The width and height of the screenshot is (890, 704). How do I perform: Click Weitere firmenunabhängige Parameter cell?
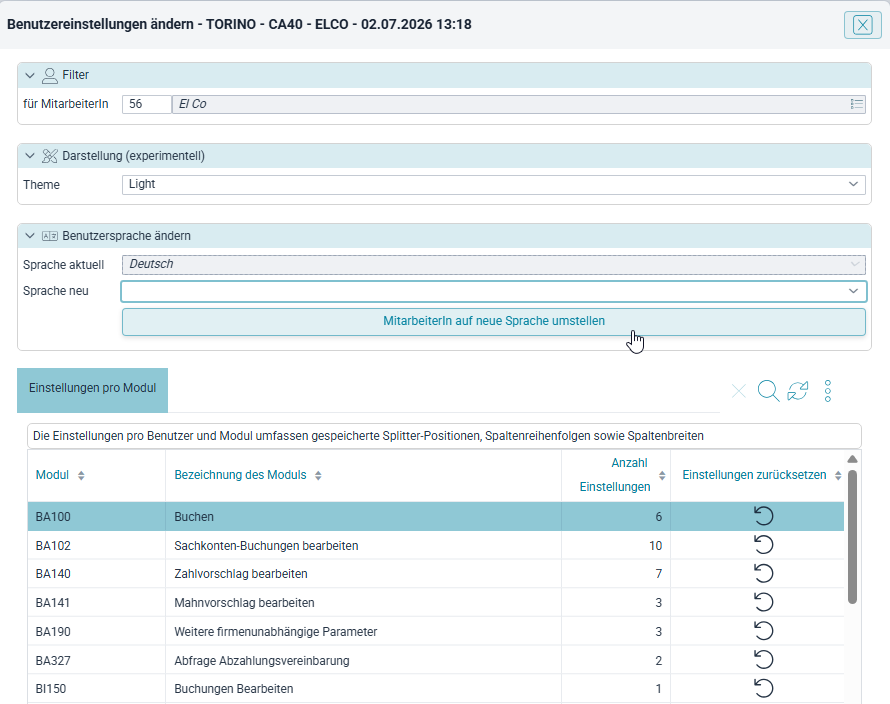(363, 632)
